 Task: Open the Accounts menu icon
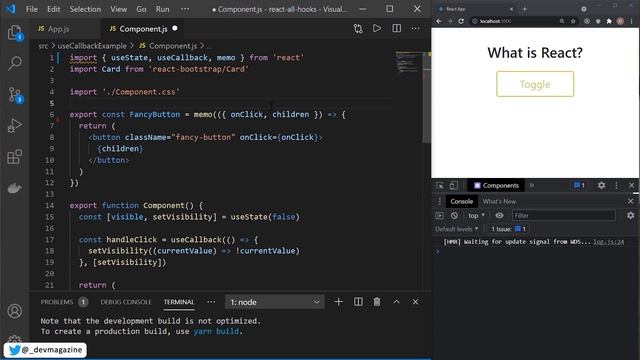(x=15, y=311)
